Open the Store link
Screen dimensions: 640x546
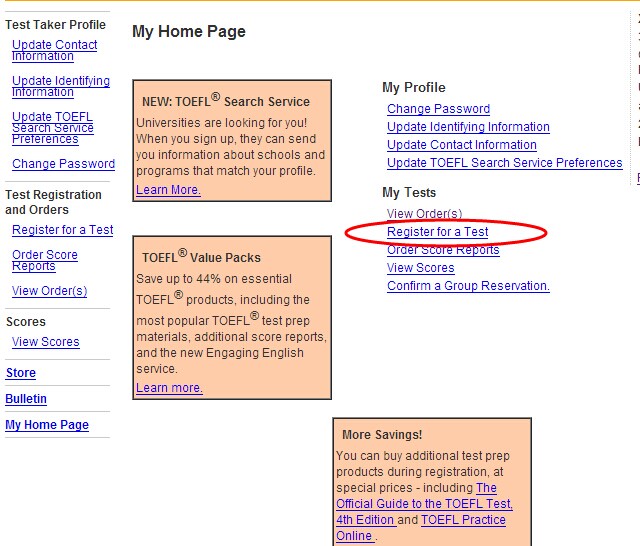21,373
